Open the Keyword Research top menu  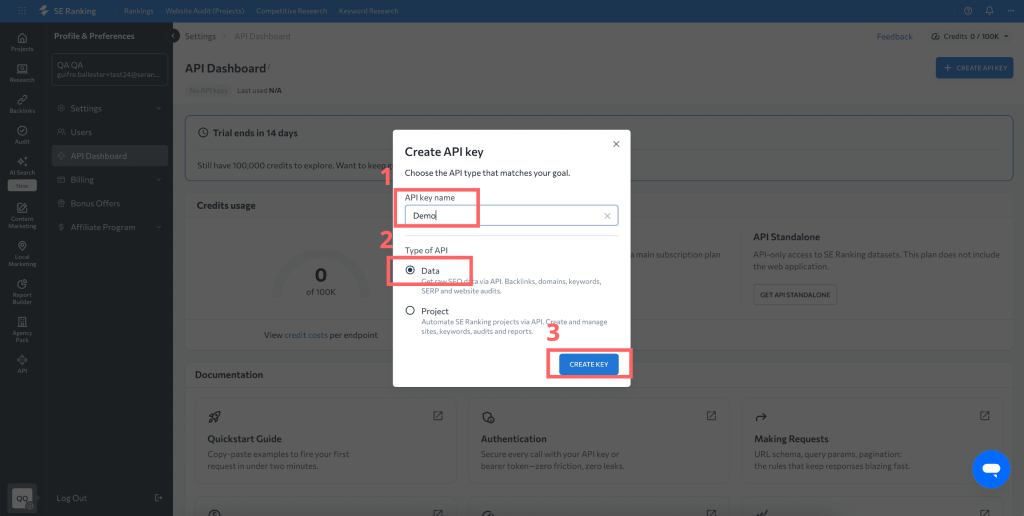click(x=369, y=11)
